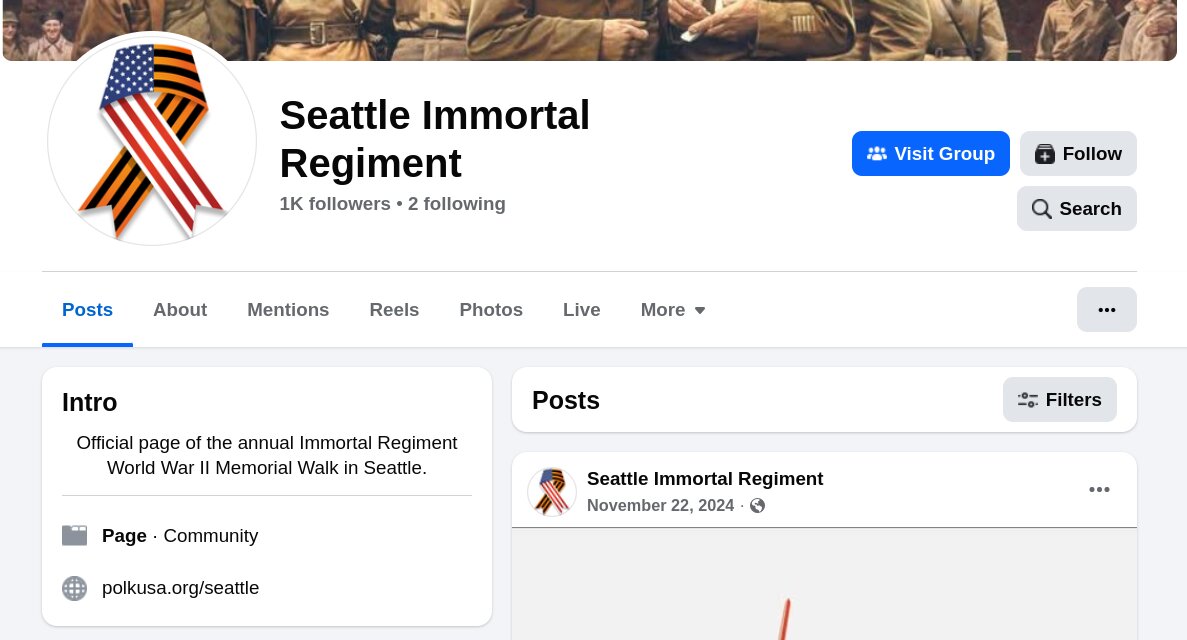This screenshot has width=1187, height=640.
Task: Go to the Reels tab
Action: [x=394, y=310]
